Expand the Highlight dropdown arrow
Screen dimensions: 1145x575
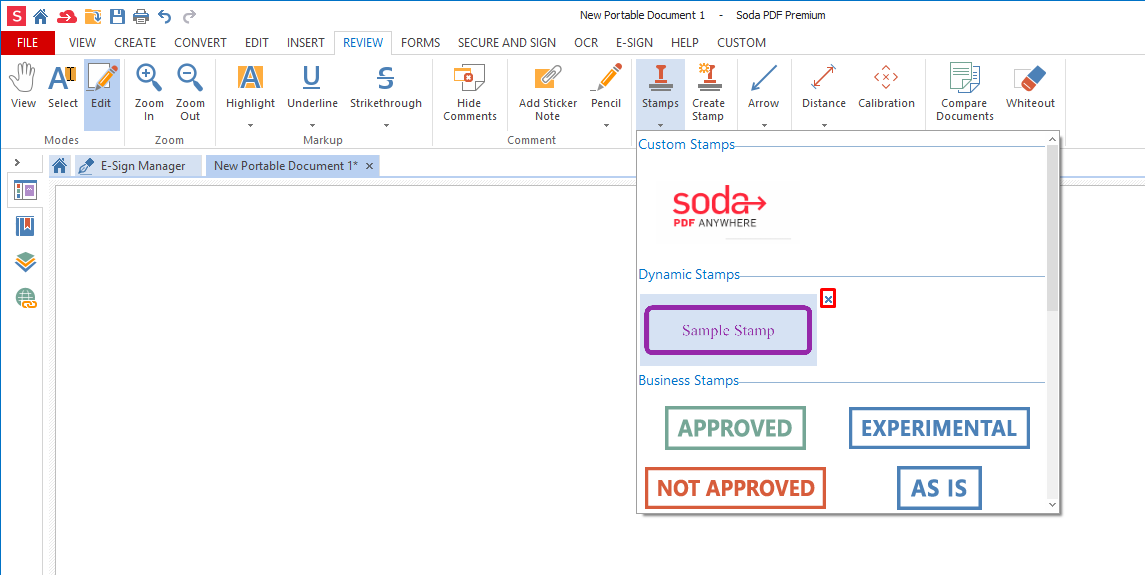(250, 126)
